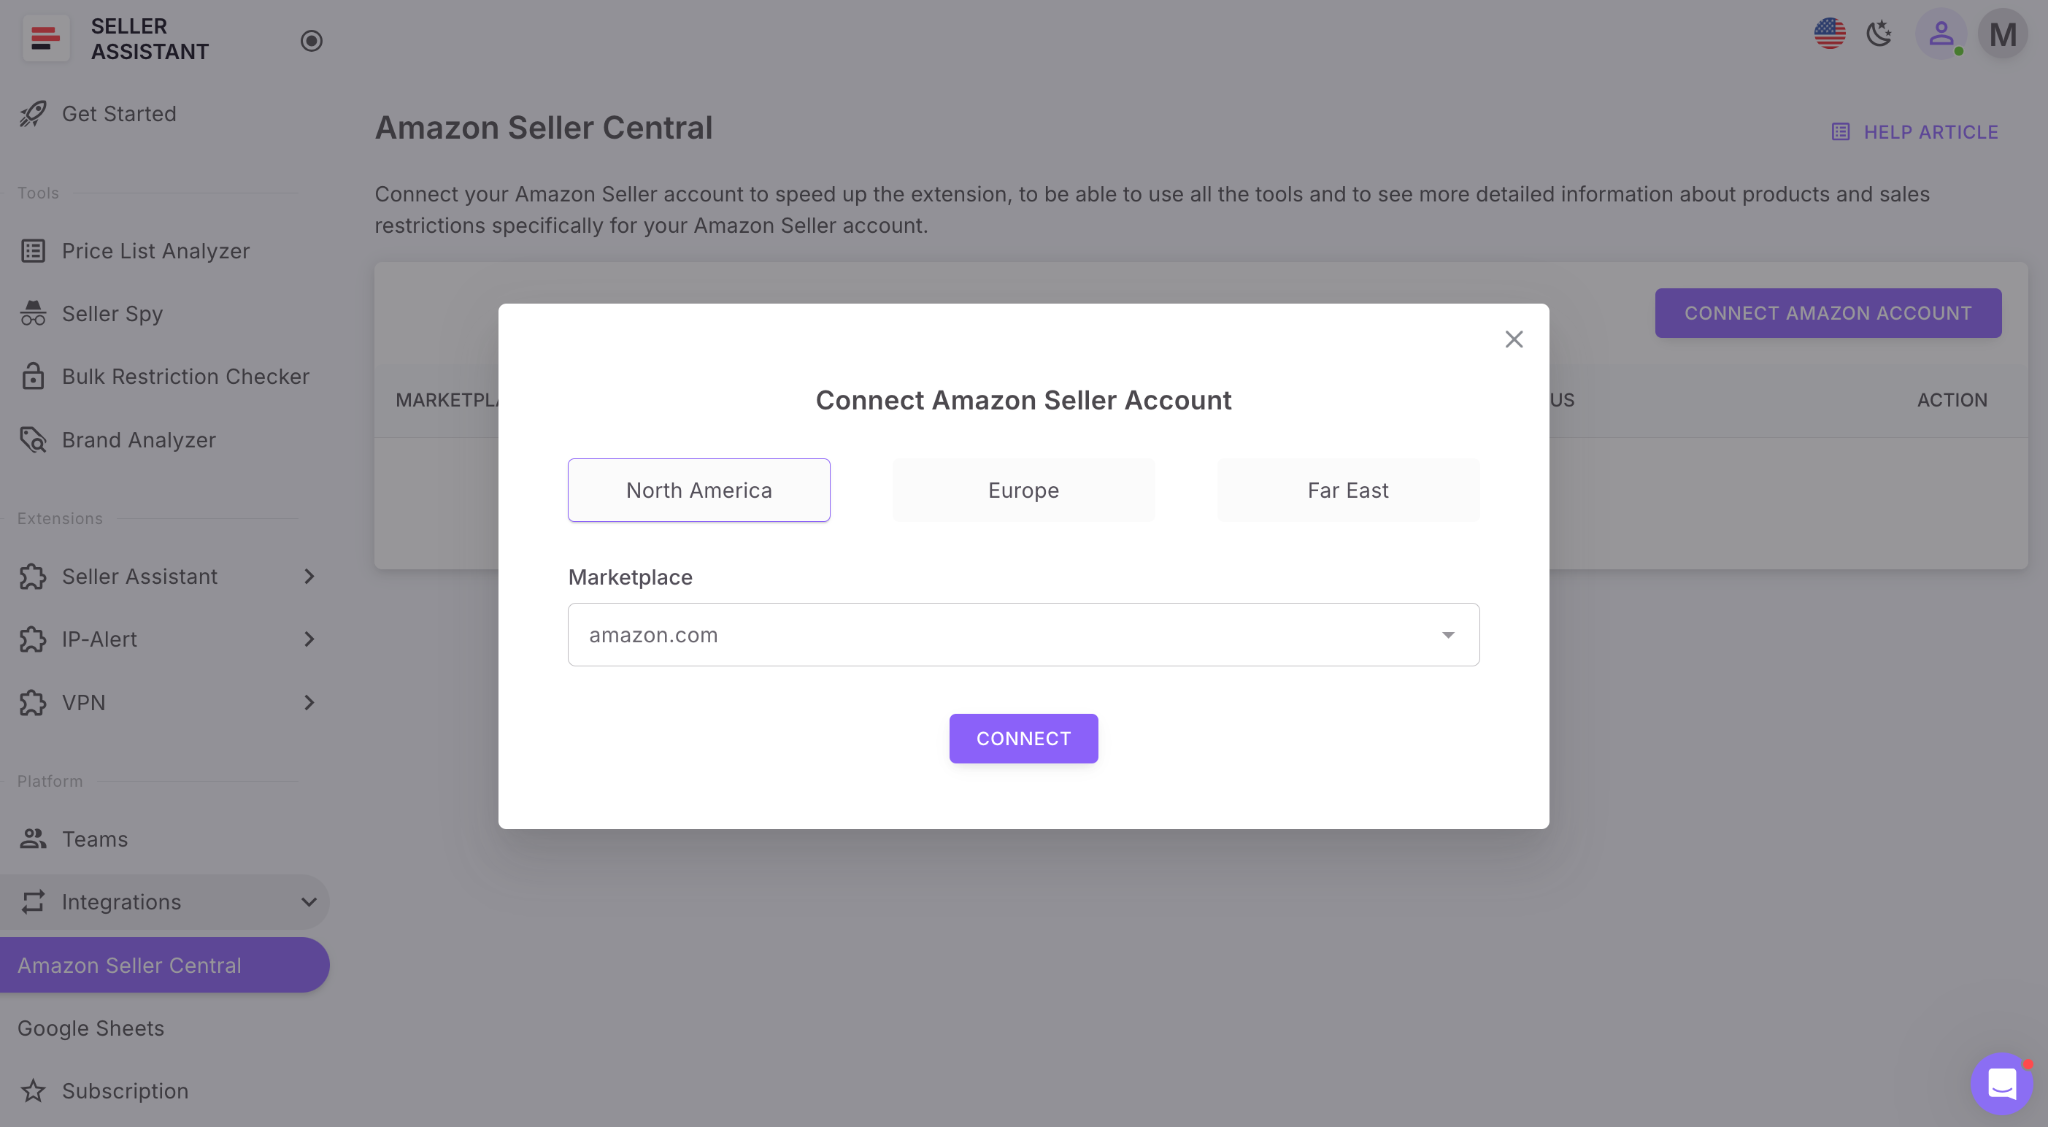2048x1127 pixels.
Task: Open the Teams page
Action: pos(95,838)
